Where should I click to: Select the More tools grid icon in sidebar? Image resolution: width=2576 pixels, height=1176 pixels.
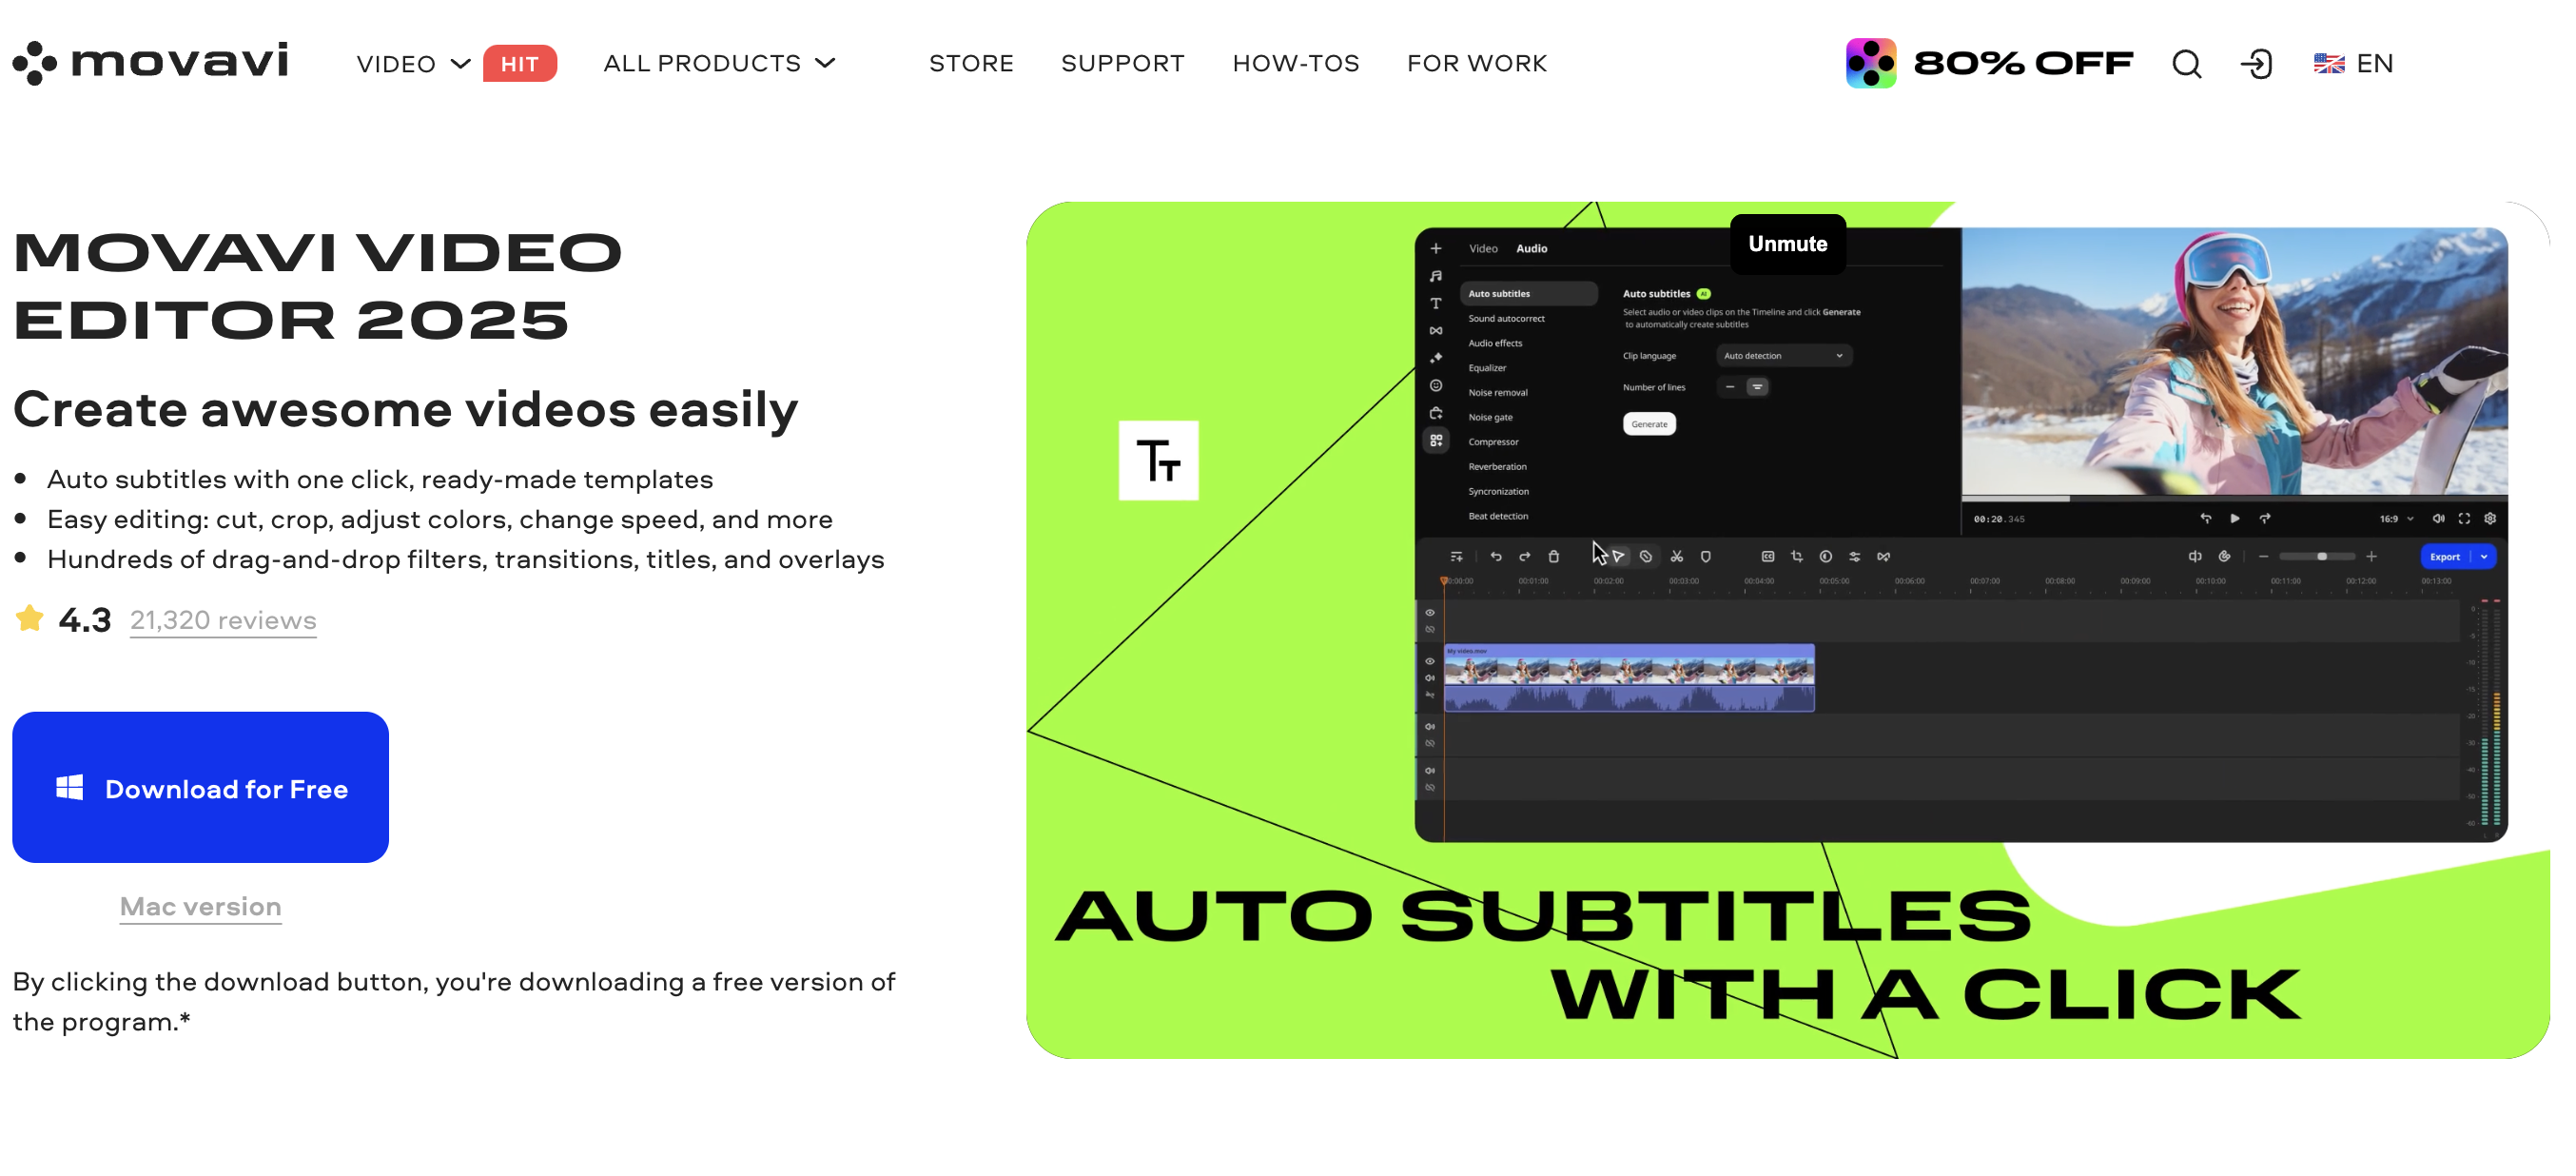1436,440
